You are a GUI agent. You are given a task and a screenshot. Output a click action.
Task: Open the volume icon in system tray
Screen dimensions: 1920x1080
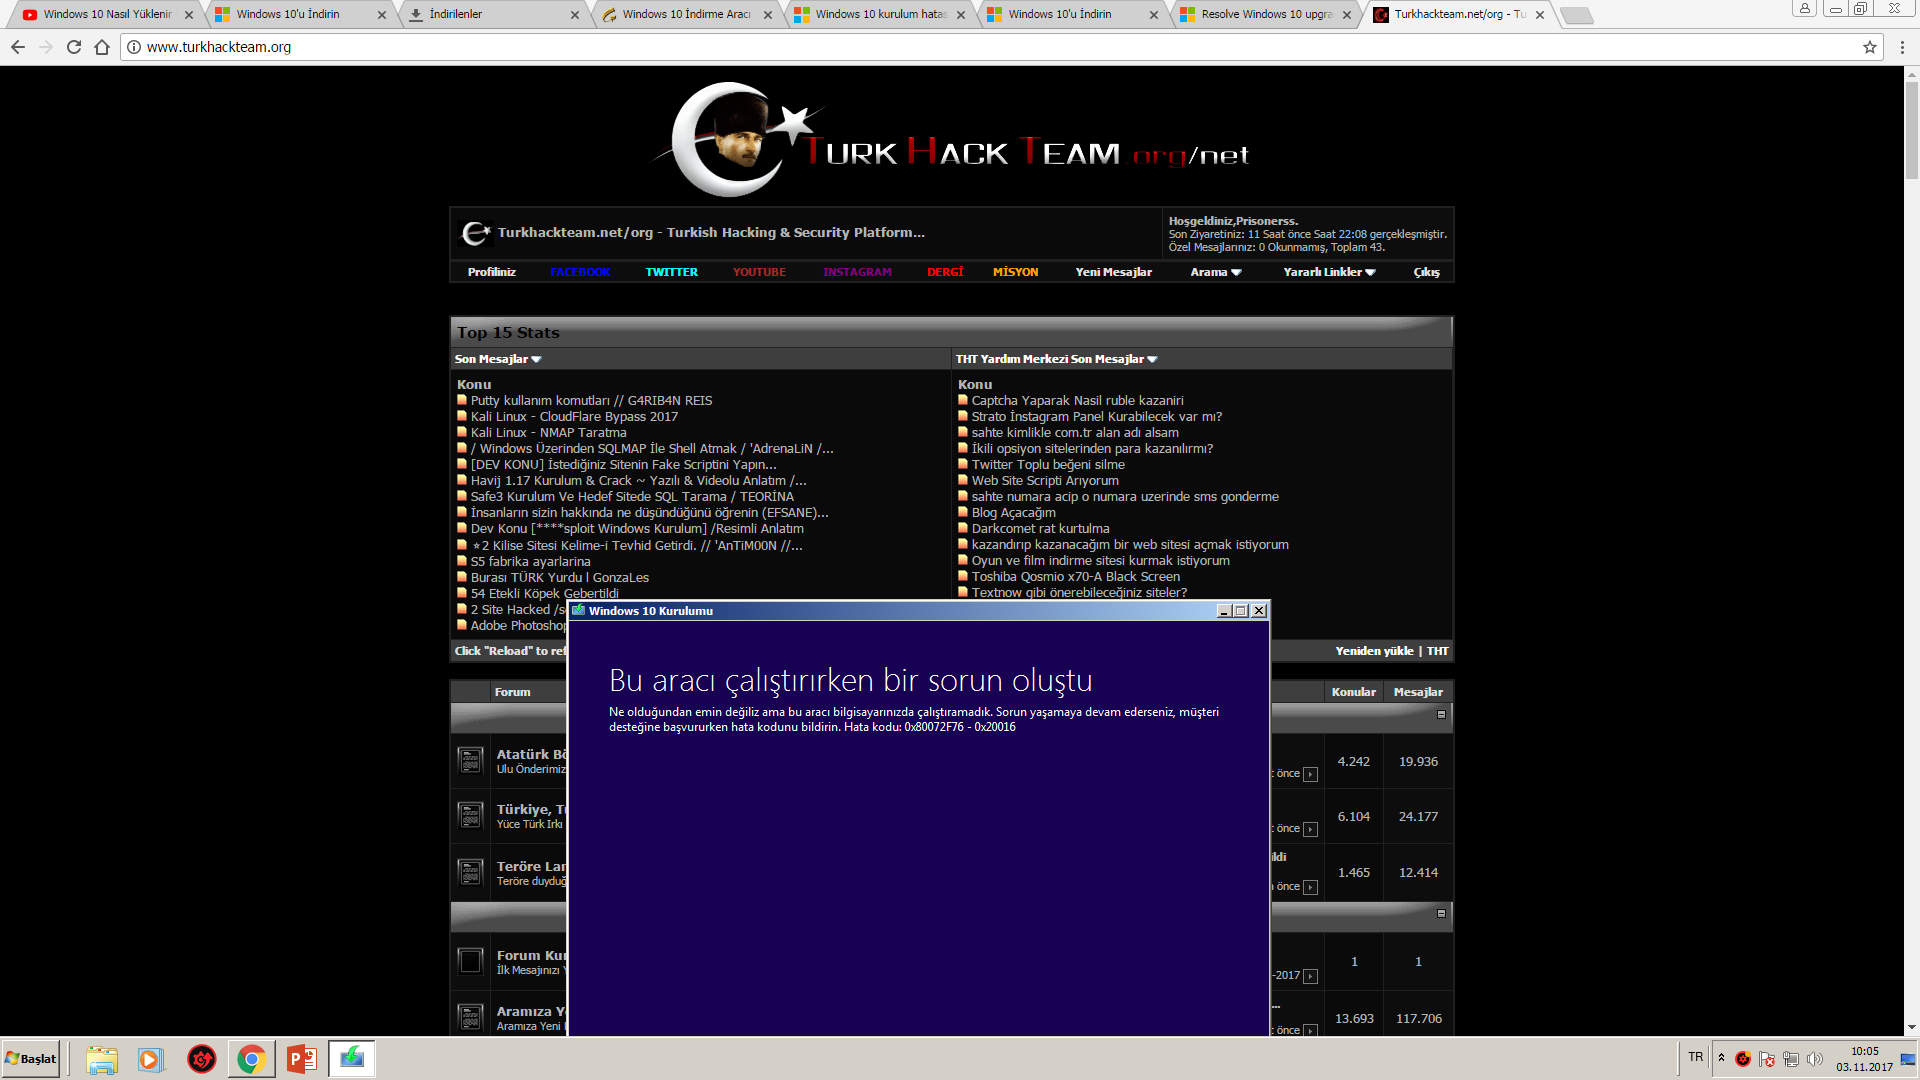coord(1815,1059)
